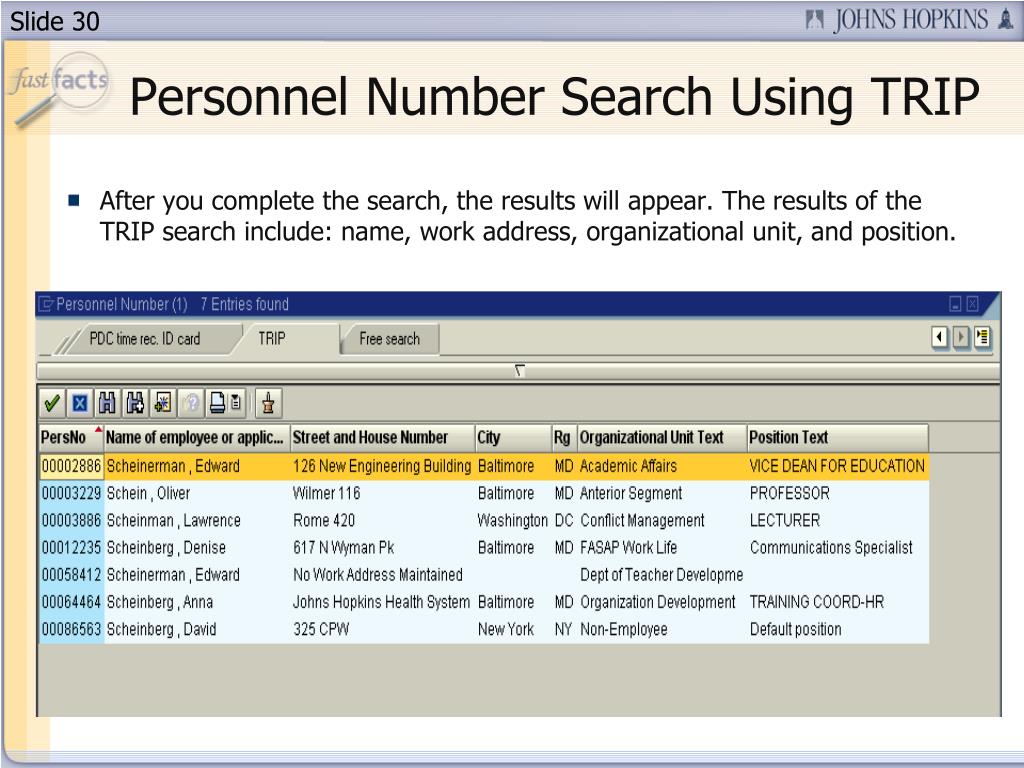Click Find Next binoculars-plus icon
Viewport: 1024px width, 768px height.
point(135,404)
